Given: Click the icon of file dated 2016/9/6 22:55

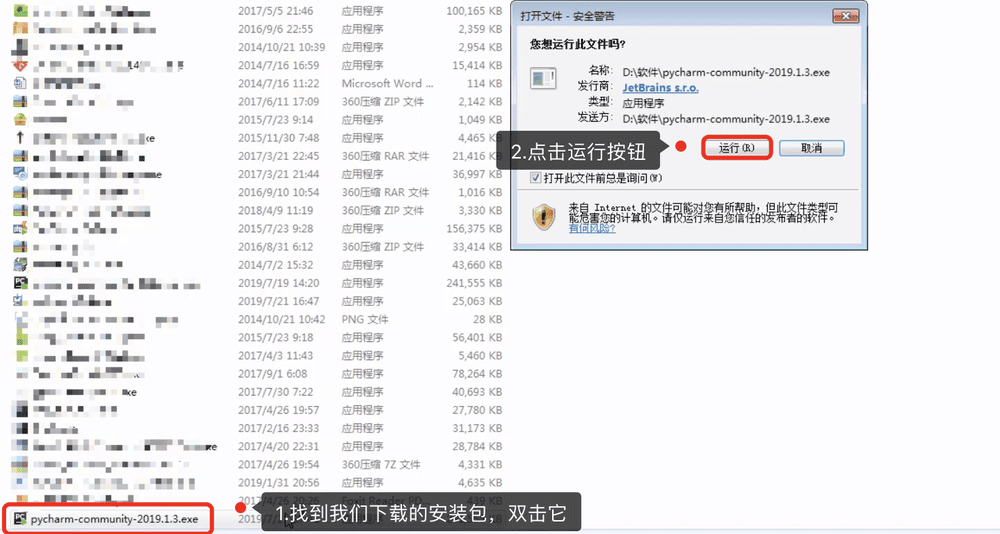Looking at the screenshot, I should click(x=20, y=29).
